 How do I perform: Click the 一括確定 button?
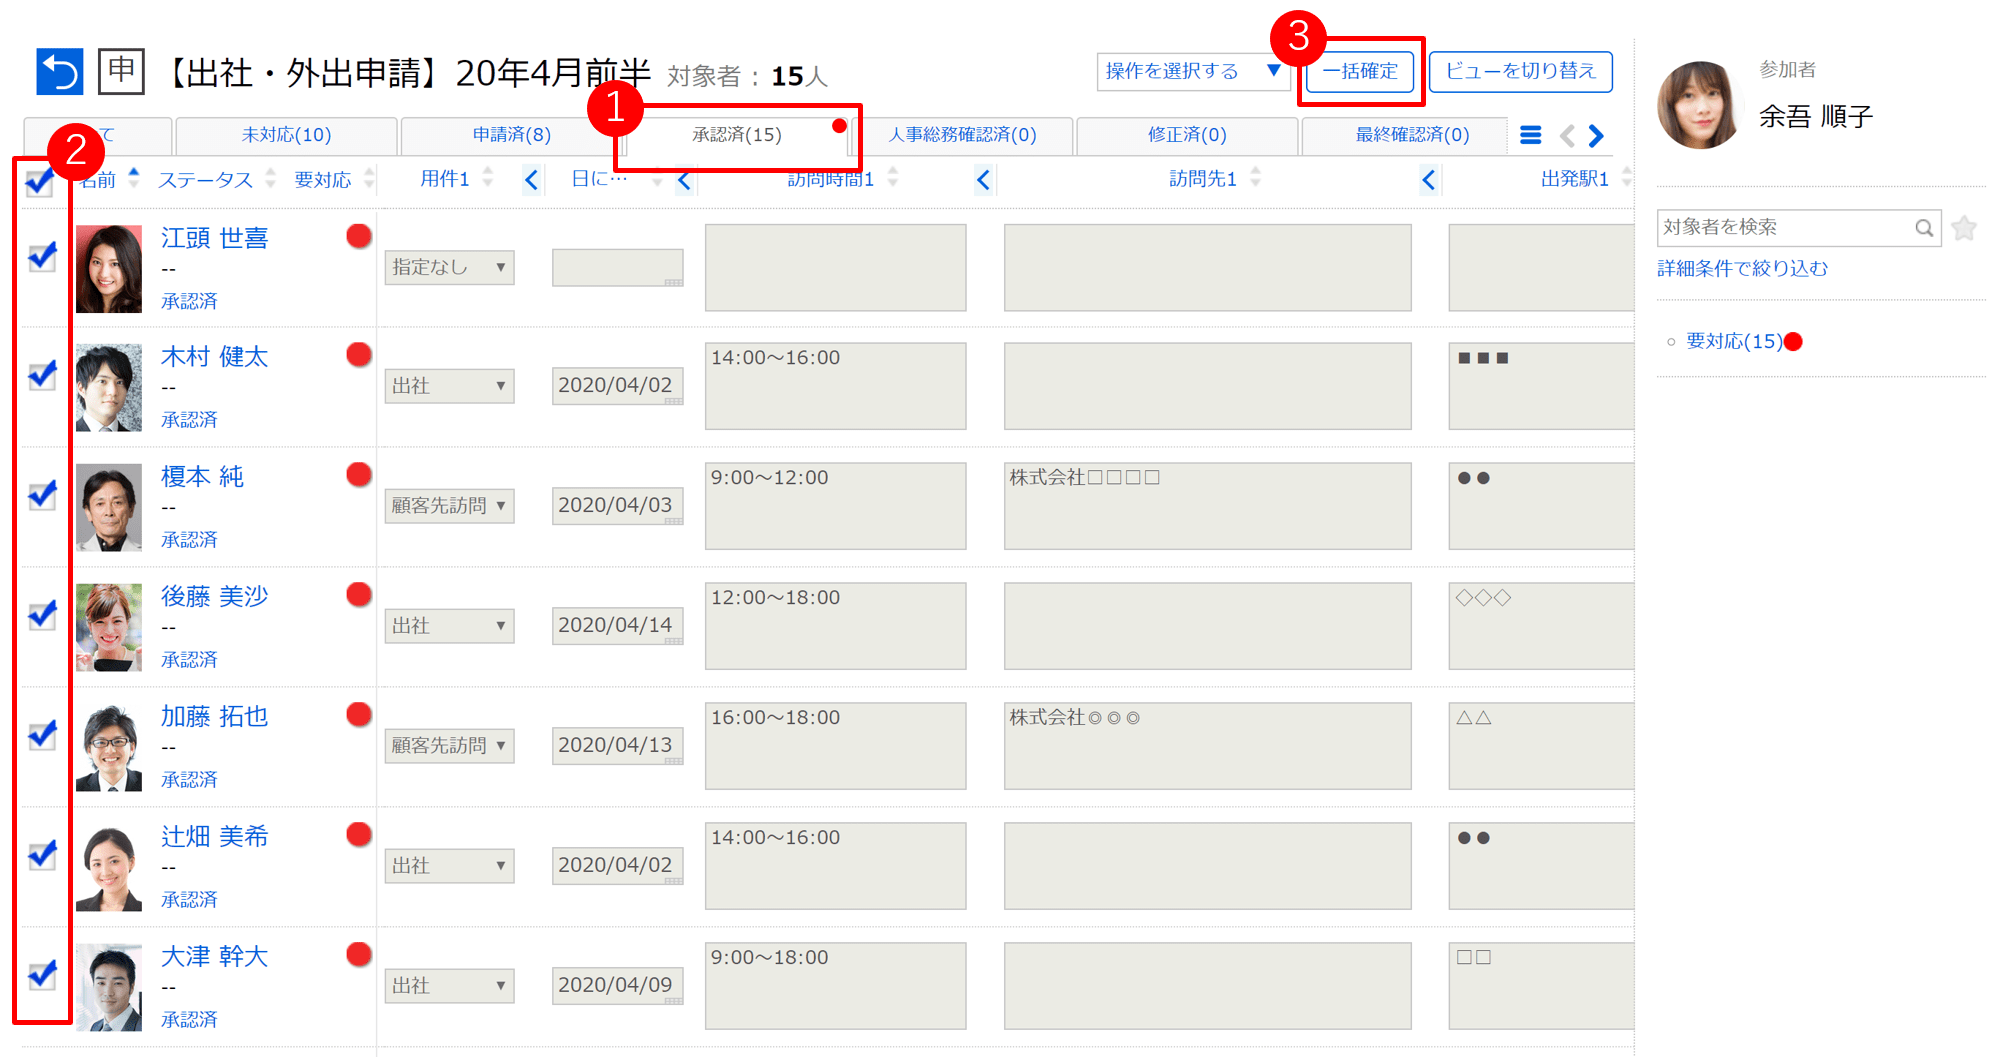1360,72
